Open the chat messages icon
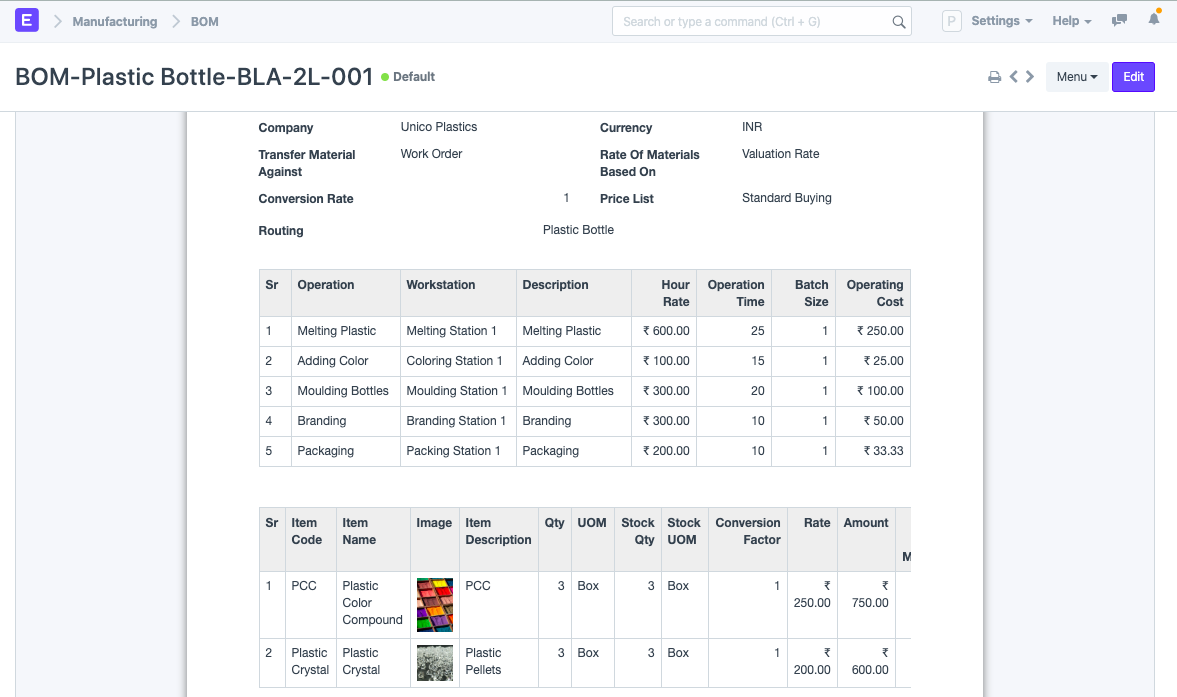The height and width of the screenshot is (697, 1177). tap(1120, 21)
